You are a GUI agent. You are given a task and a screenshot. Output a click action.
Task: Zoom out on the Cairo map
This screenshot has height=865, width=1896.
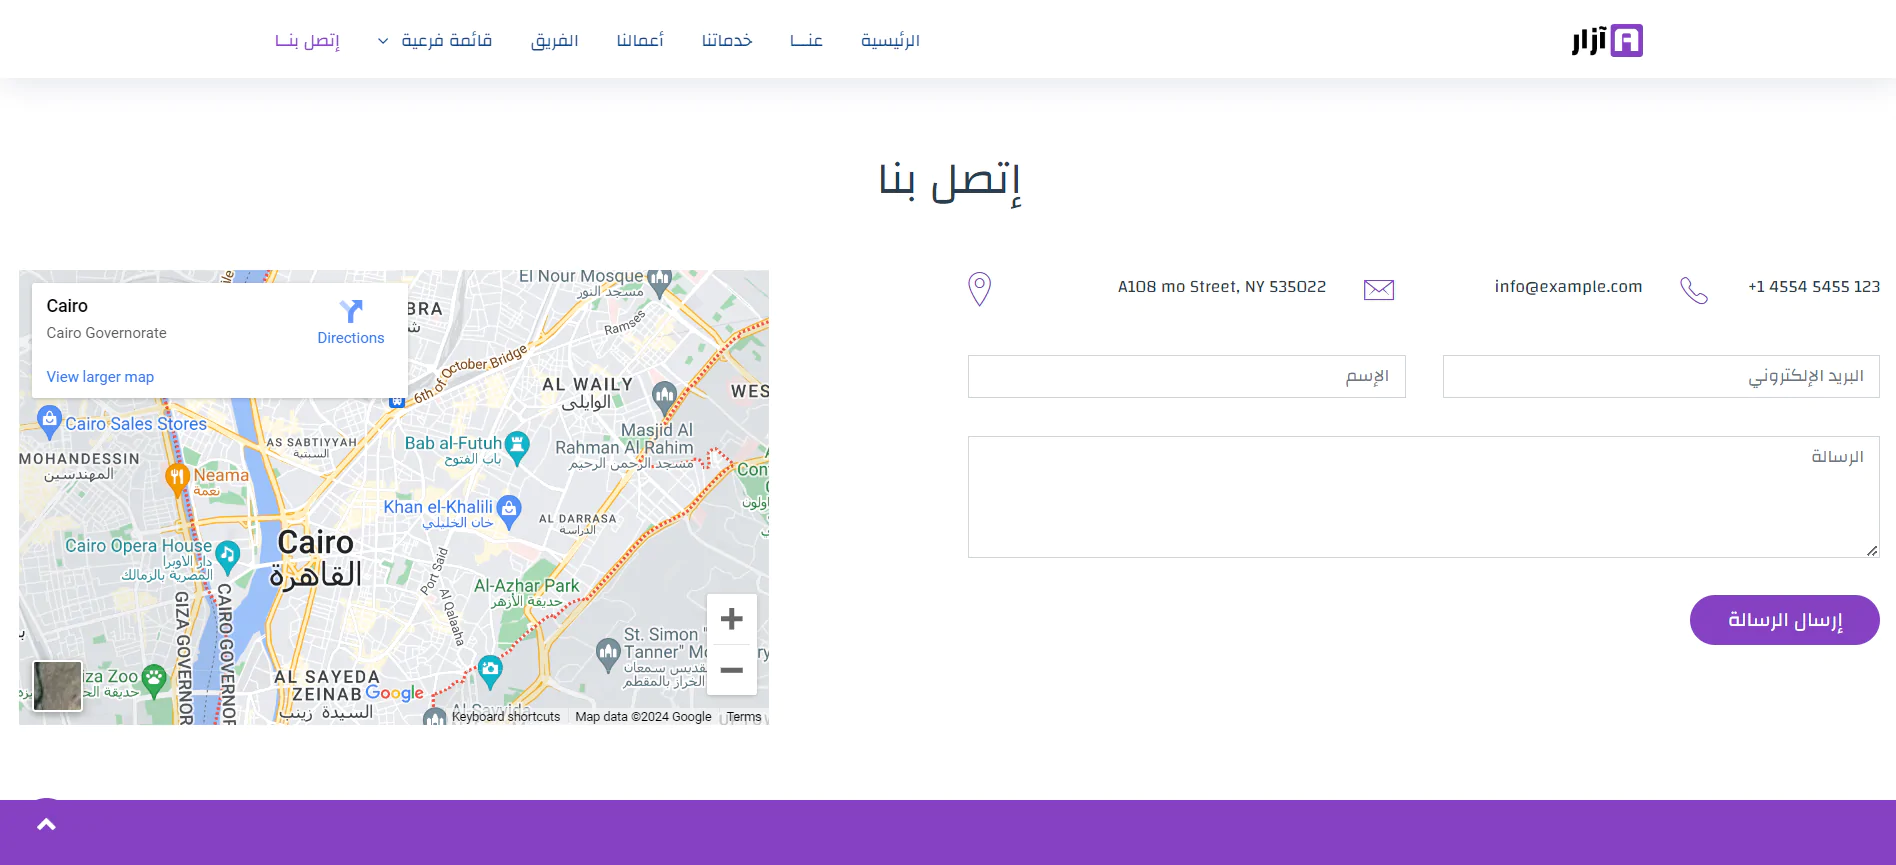click(731, 670)
